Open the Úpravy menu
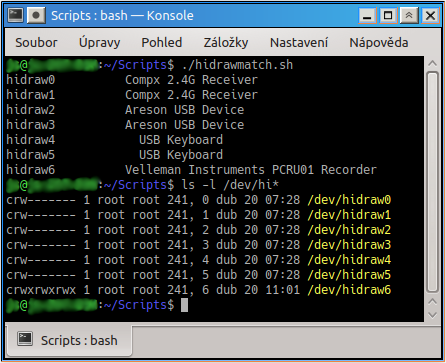The width and height of the screenshot is (446, 363). [99, 43]
